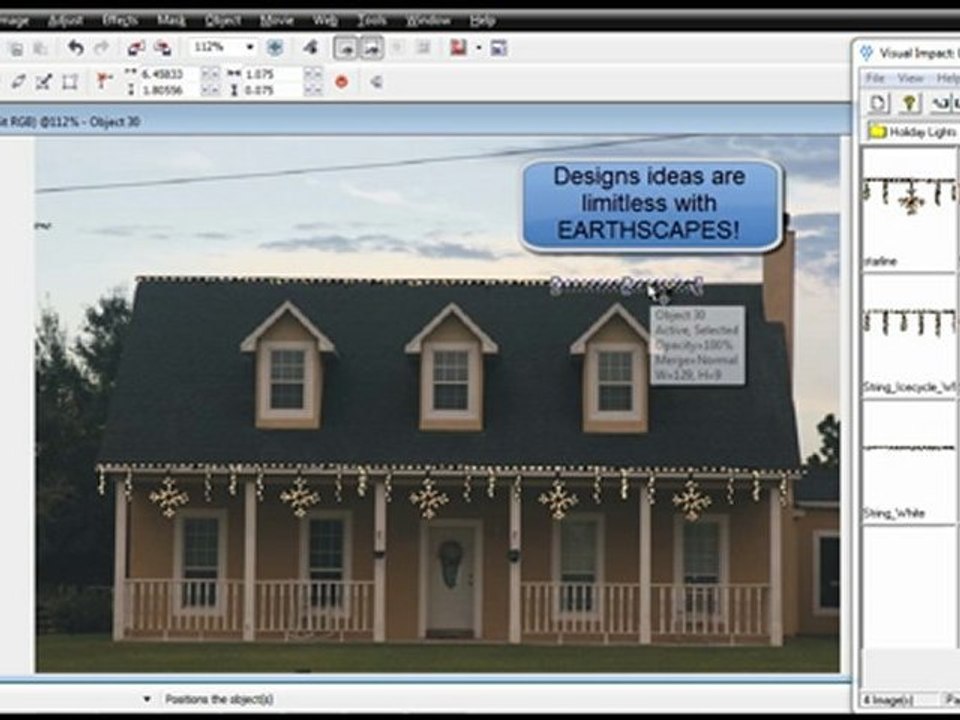960x720 pixels.
Task: Click the Visual Impact window title bar icon
Action: [x=866, y=53]
